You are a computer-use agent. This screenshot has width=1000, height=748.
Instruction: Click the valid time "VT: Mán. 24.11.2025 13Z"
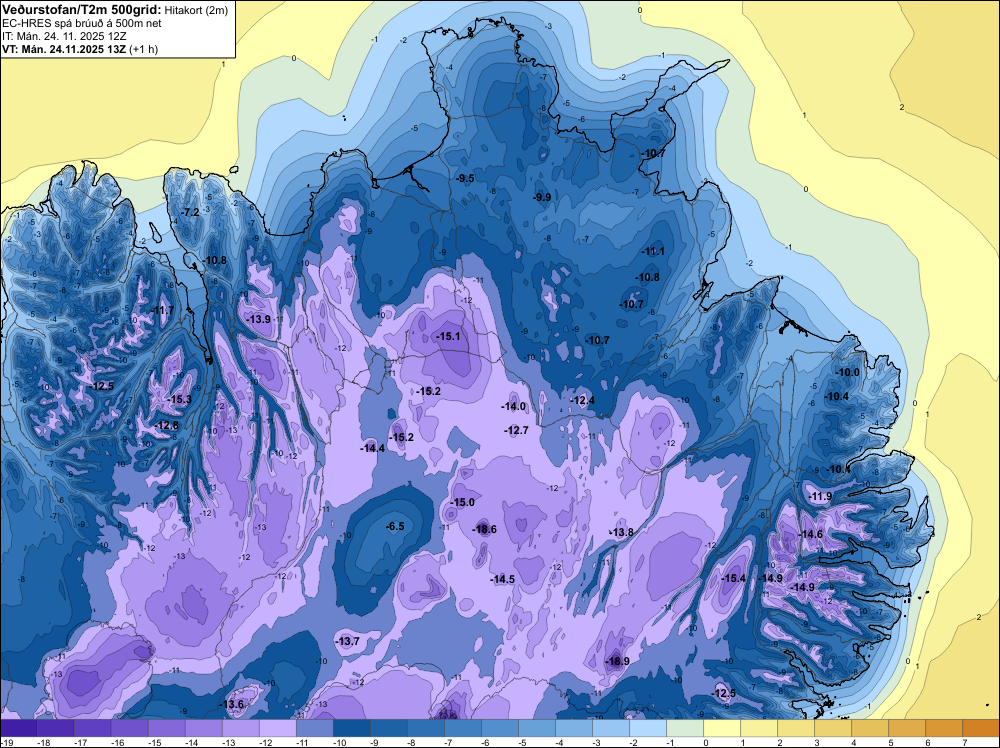click(64, 48)
